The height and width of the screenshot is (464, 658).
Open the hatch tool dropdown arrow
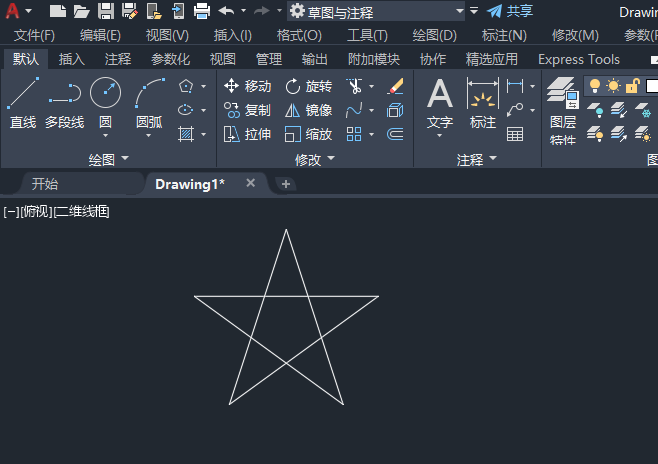tap(204, 135)
